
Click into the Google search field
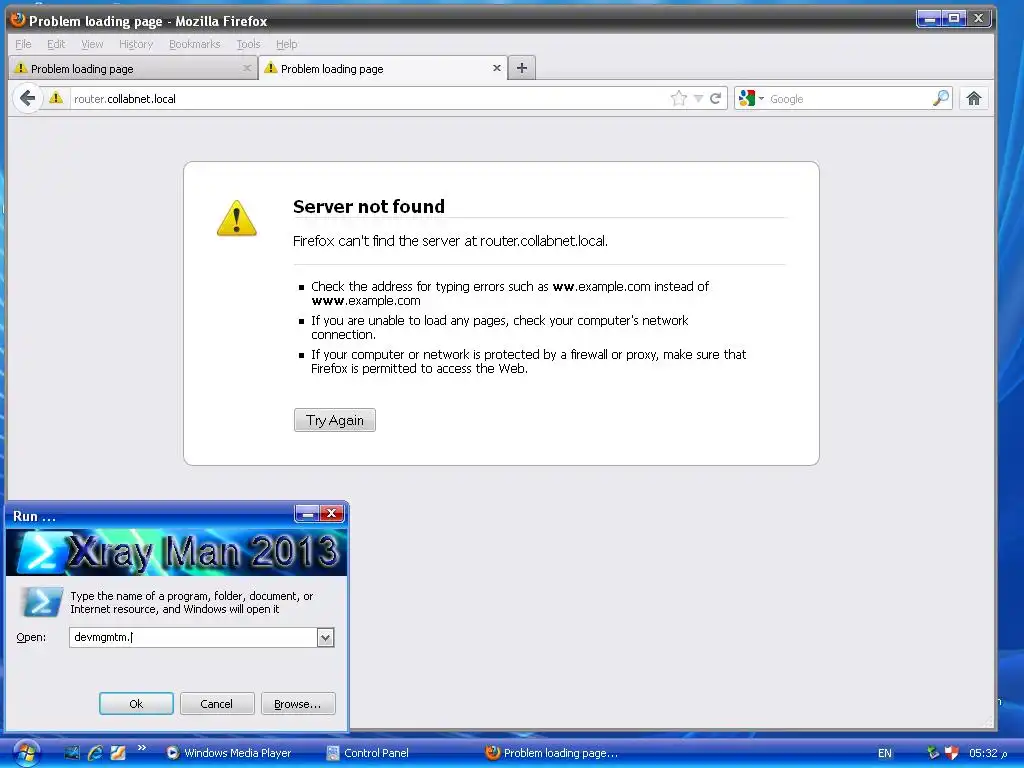(x=849, y=99)
